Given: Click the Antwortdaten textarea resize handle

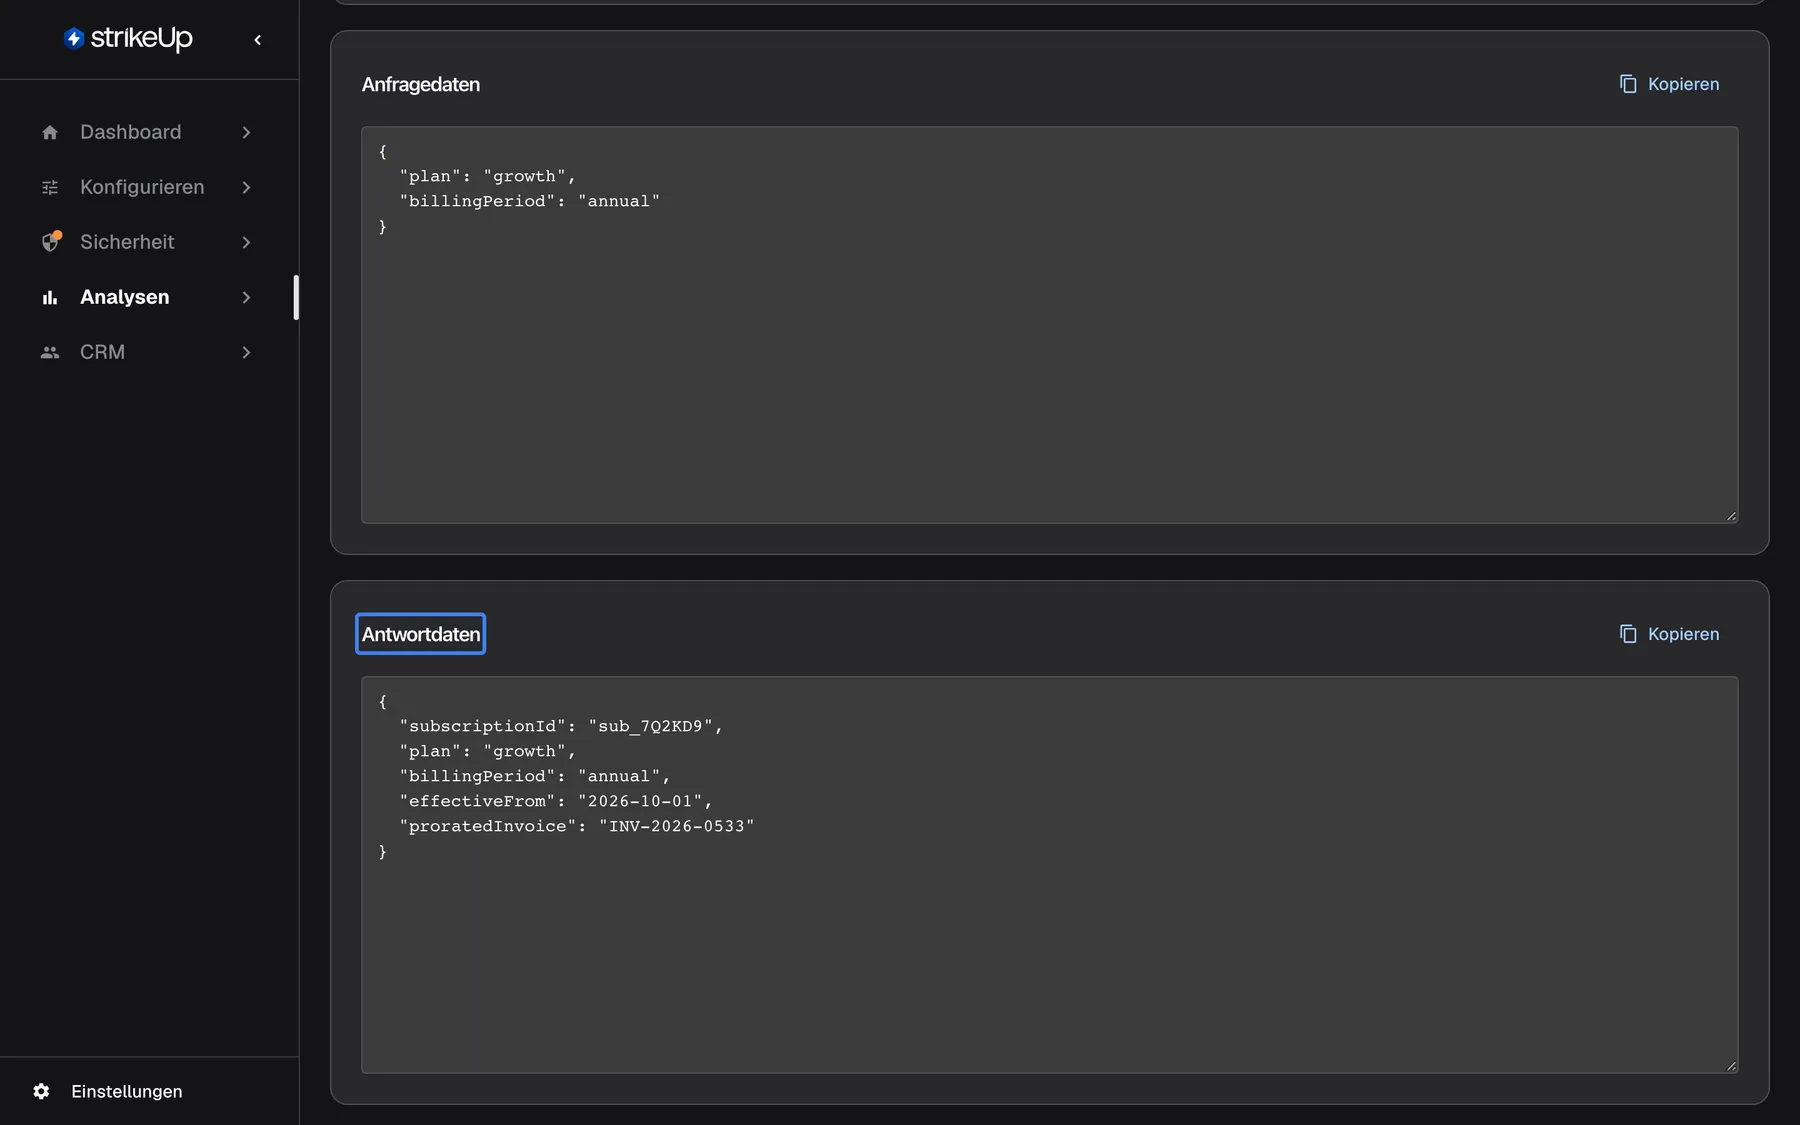Looking at the screenshot, I should 1731,1066.
